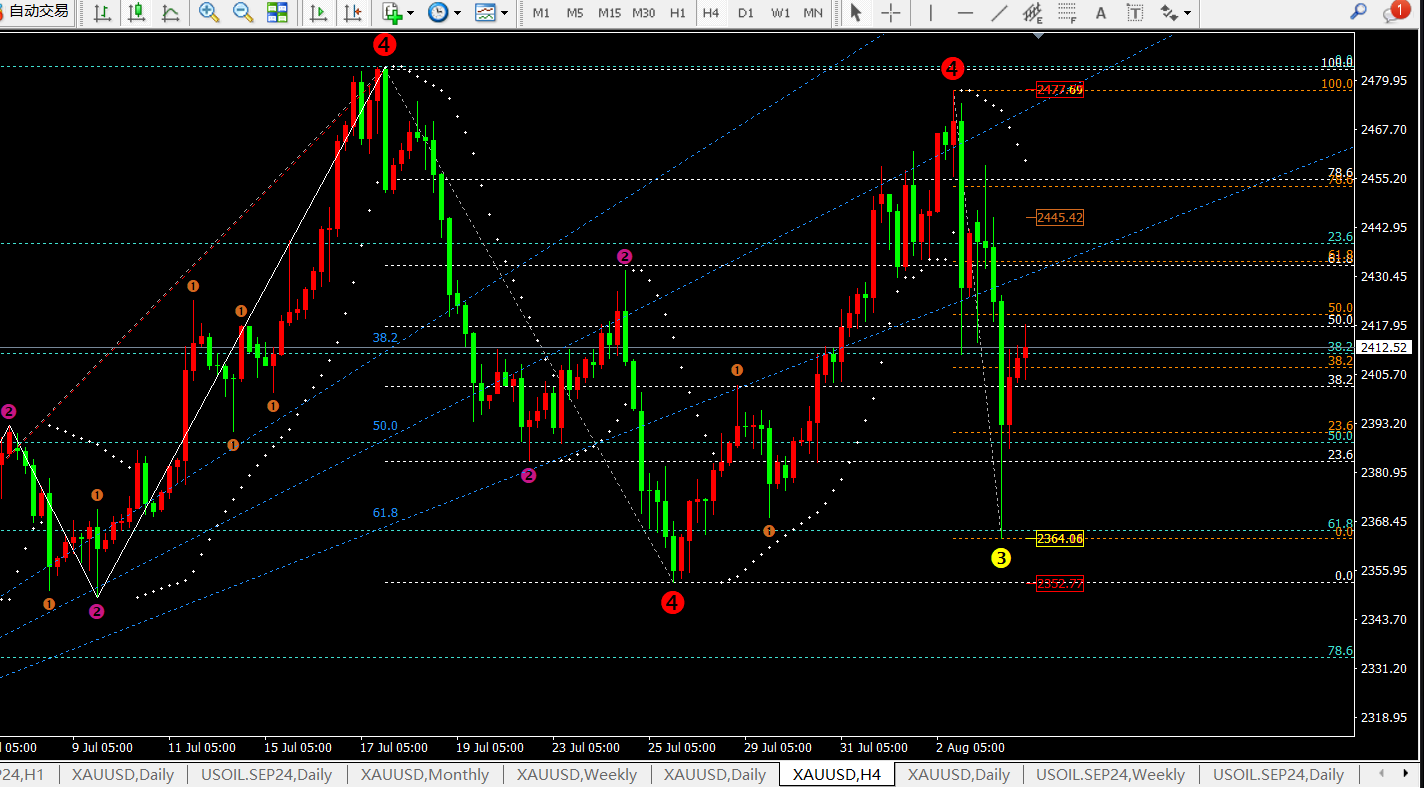
Task: Pick the horizontal line drawing tool
Action: [x=965, y=12]
